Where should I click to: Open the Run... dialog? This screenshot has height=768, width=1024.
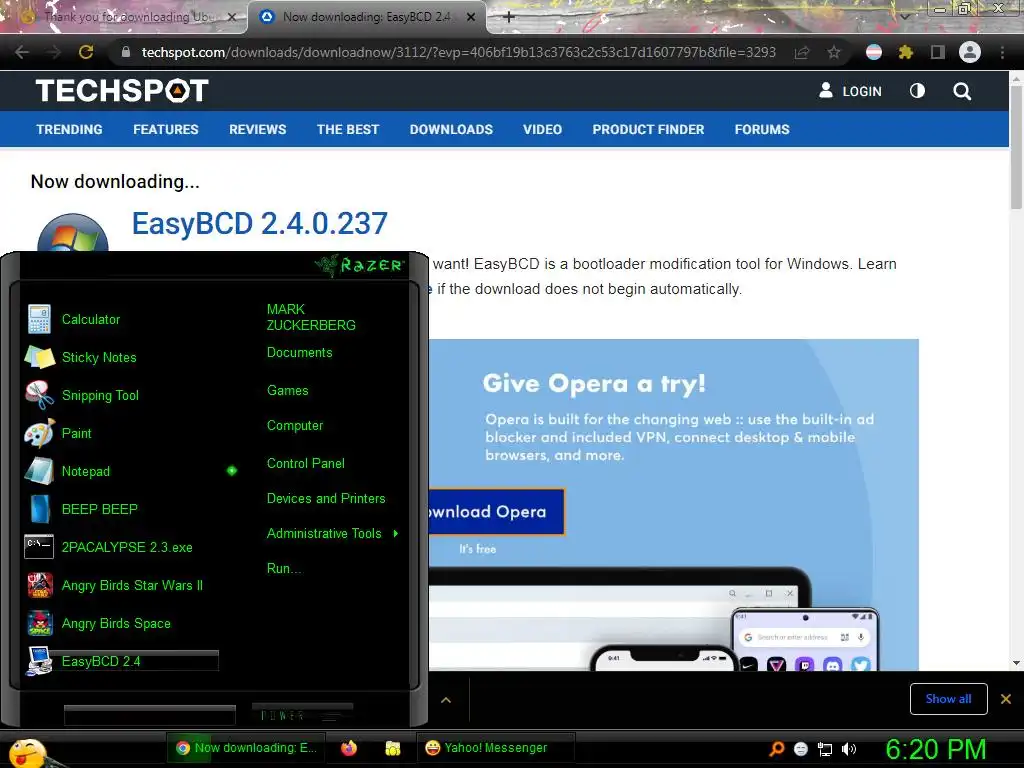[x=284, y=569]
